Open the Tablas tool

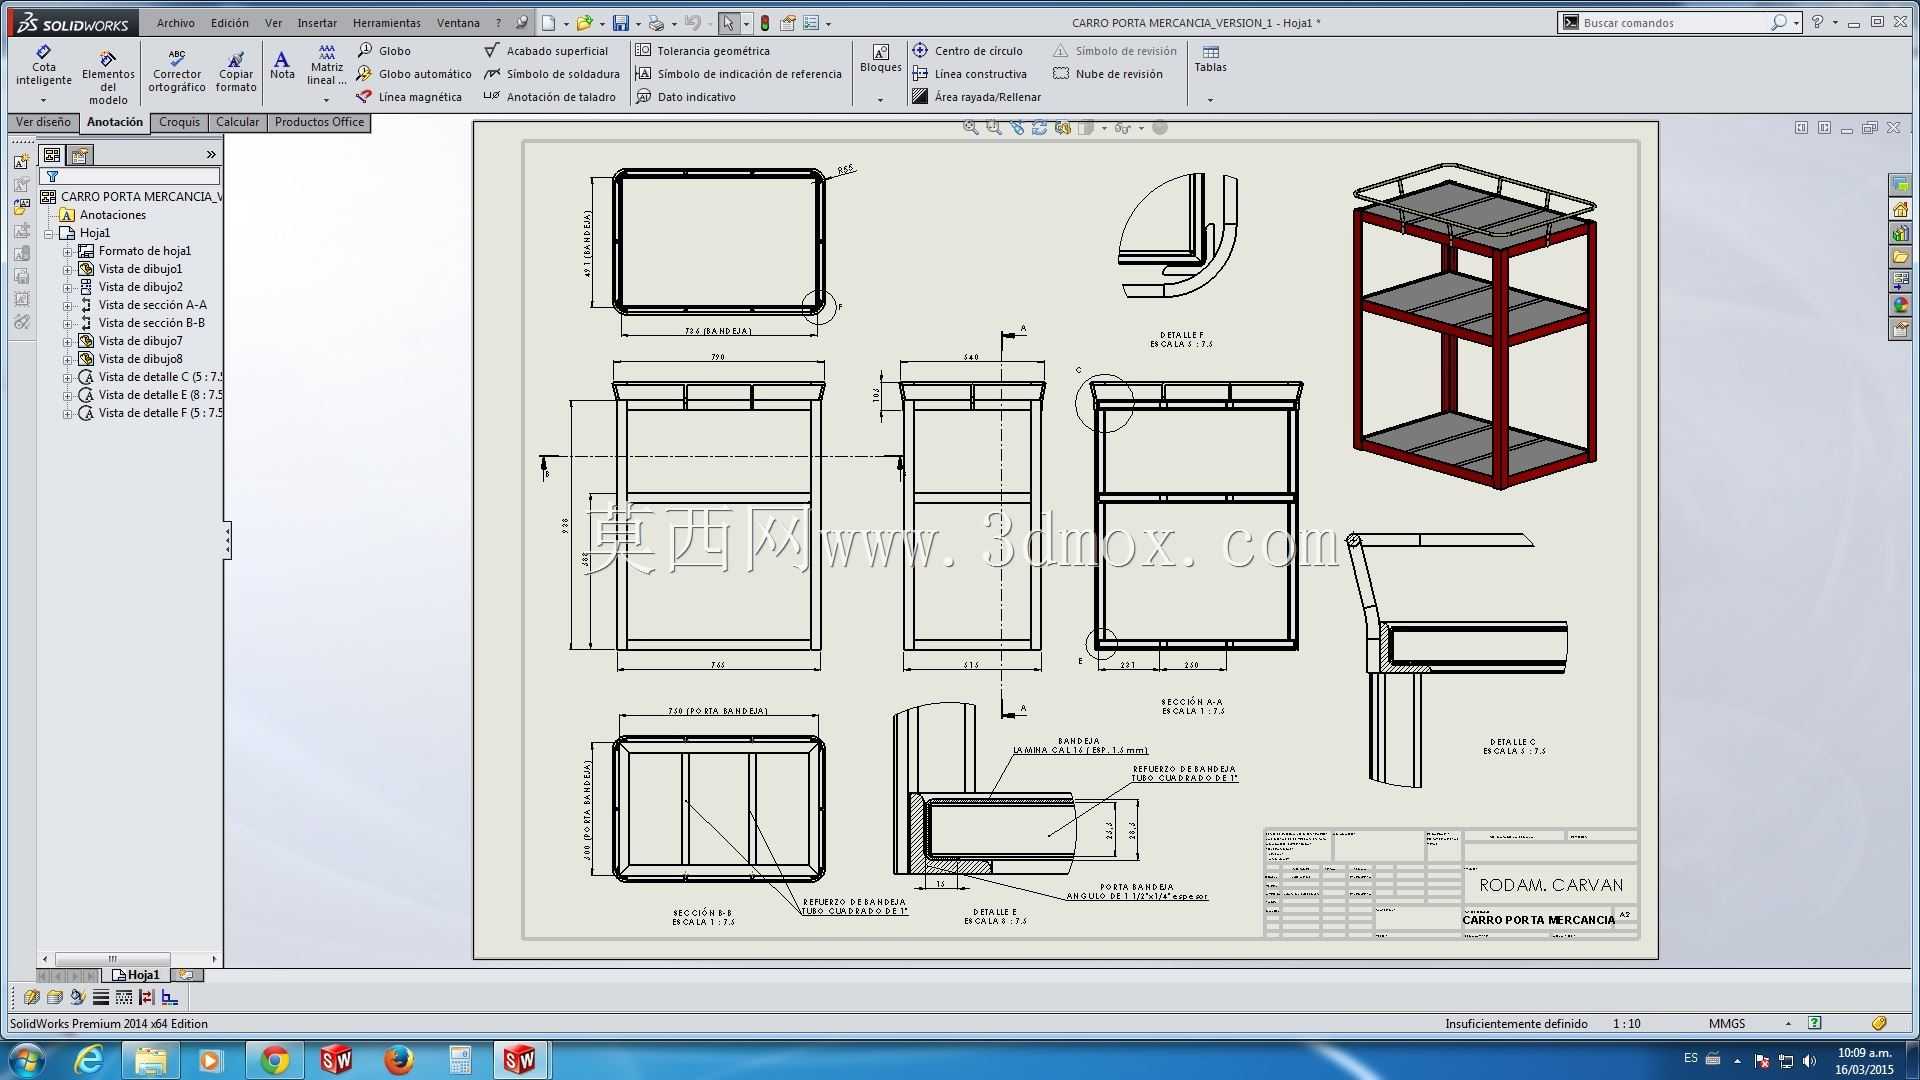coord(1210,58)
